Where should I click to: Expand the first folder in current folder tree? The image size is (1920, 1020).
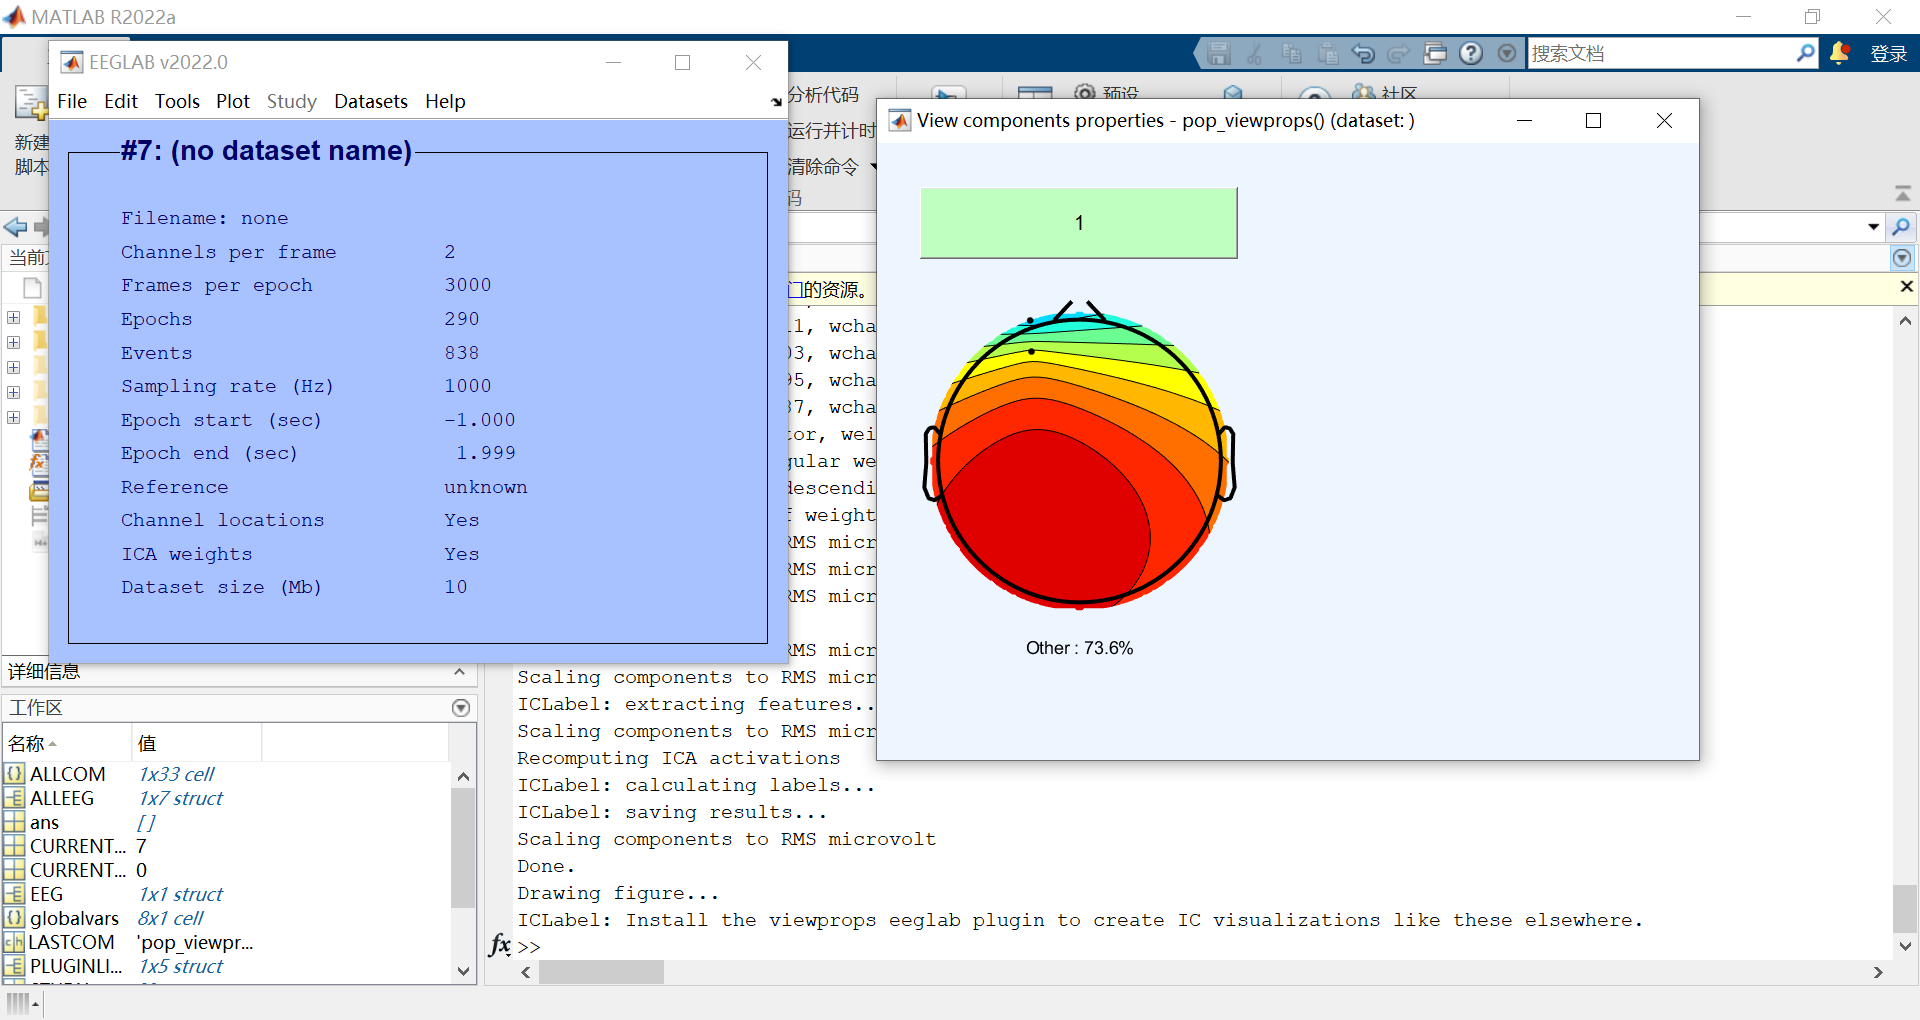tap(14, 317)
